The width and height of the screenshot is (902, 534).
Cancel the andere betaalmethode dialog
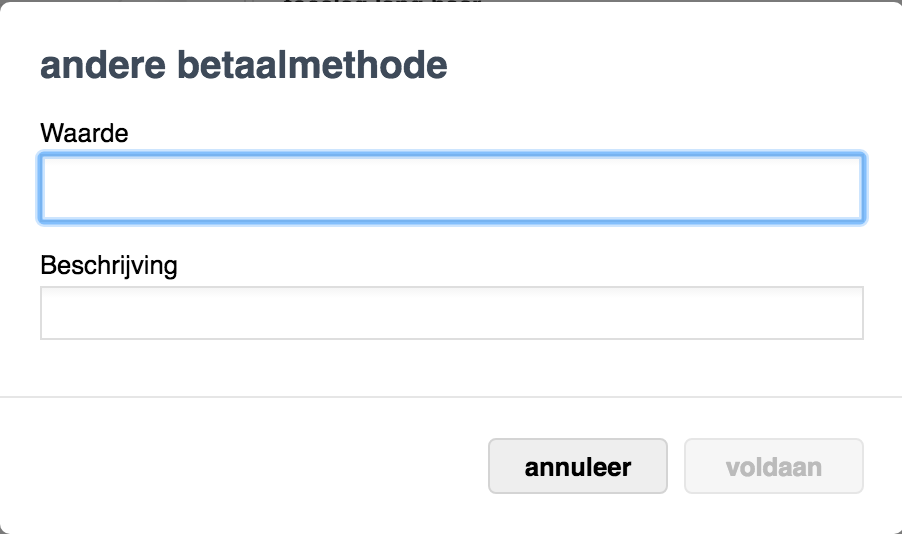coord(577,466)
